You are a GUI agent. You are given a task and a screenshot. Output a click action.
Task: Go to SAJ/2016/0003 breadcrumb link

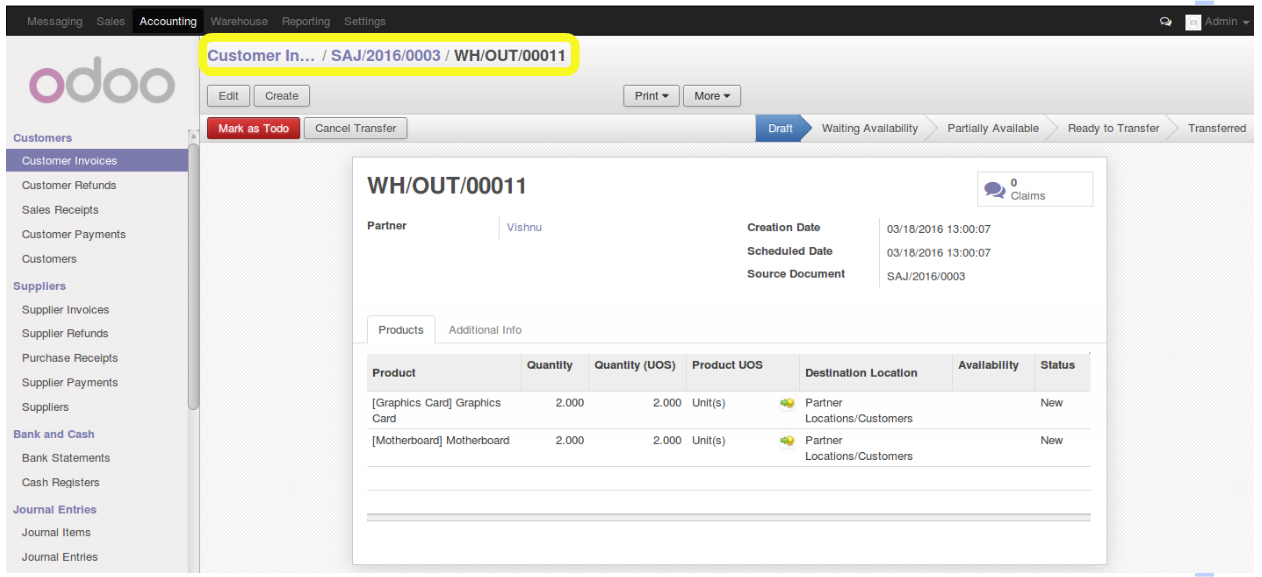[x=386, y=56]
